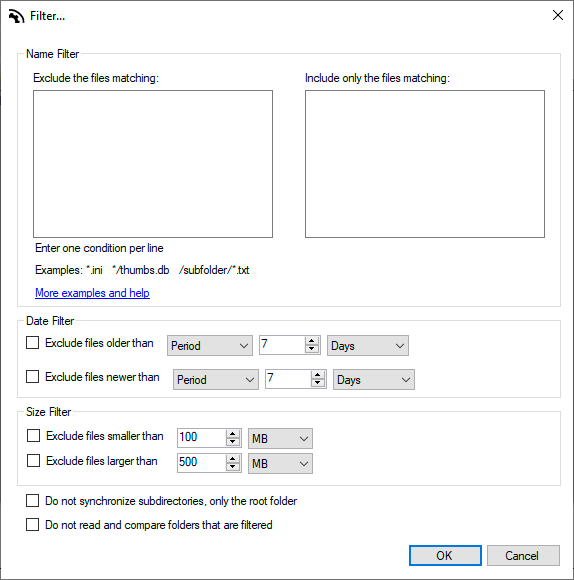Image resolution: width=574 pixels, height=580 pixels.
Task: Click the Name Filter group label
Action: click(53, 54)
